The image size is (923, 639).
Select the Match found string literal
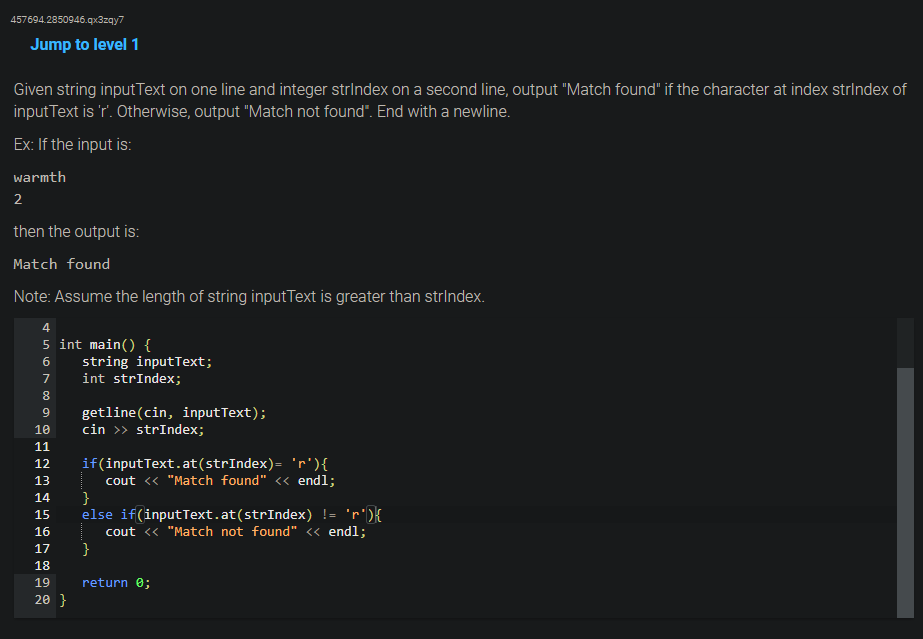tap(213, 480)
